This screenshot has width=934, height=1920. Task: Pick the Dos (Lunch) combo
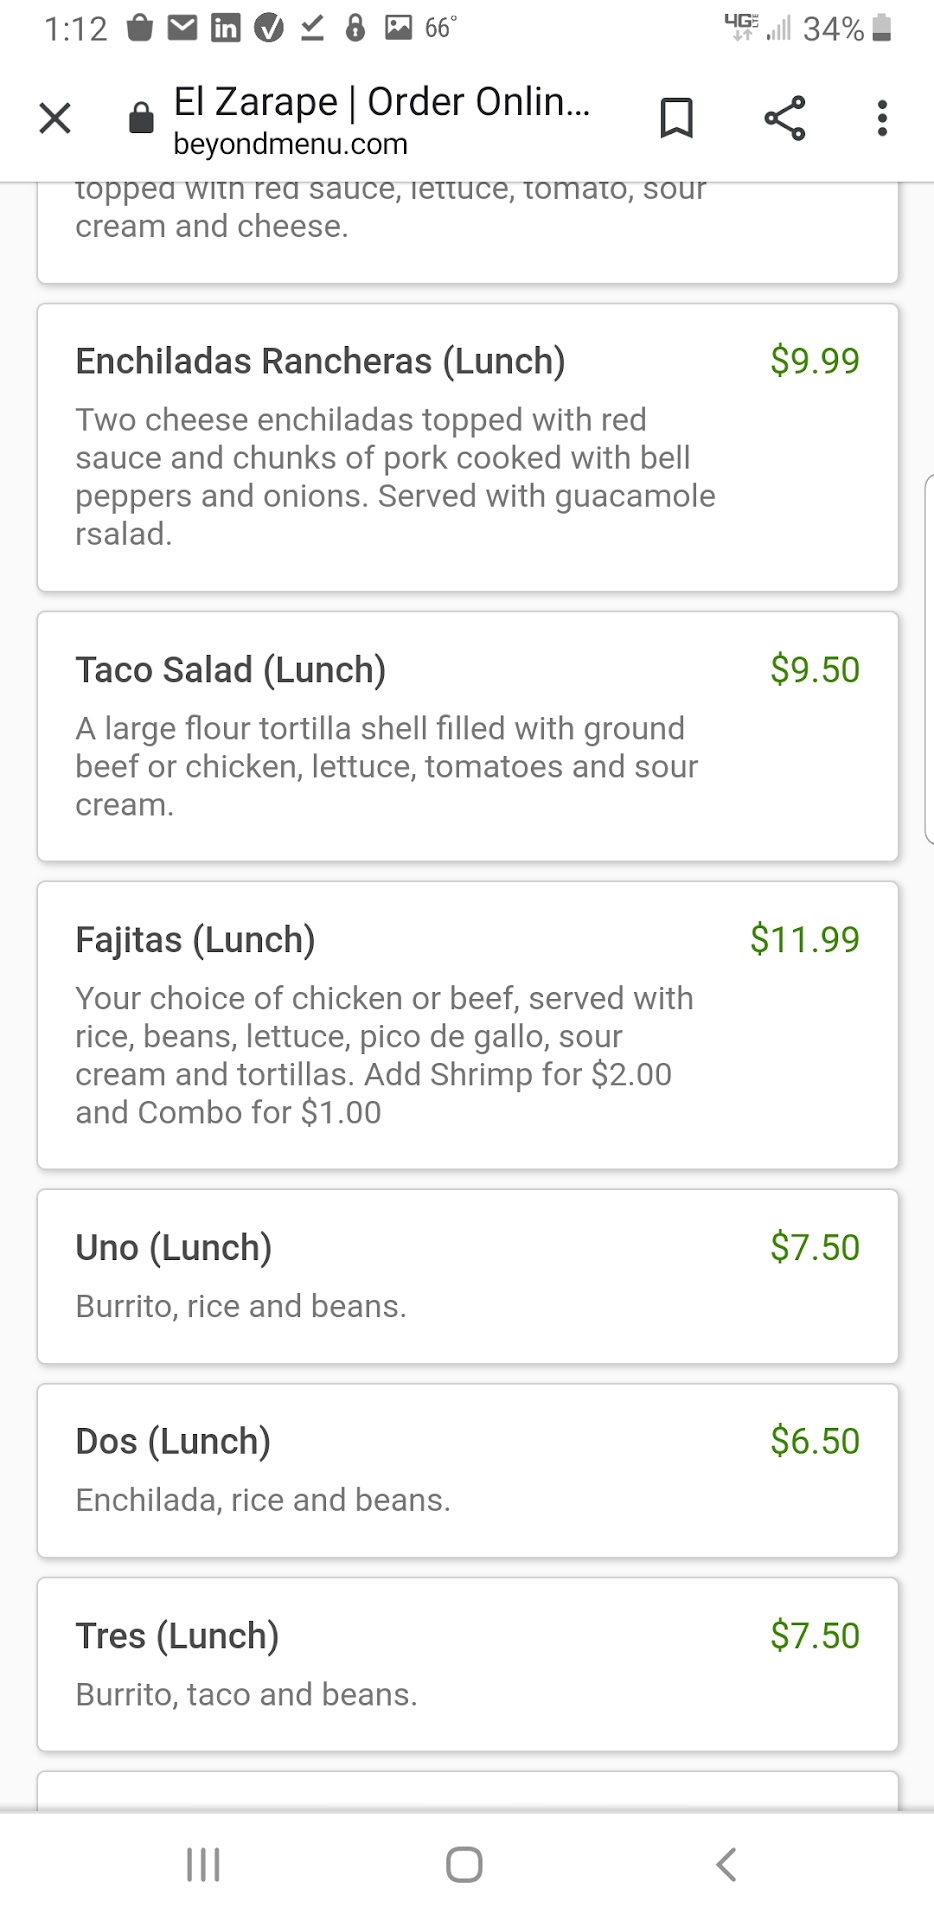click(173, 1442)
